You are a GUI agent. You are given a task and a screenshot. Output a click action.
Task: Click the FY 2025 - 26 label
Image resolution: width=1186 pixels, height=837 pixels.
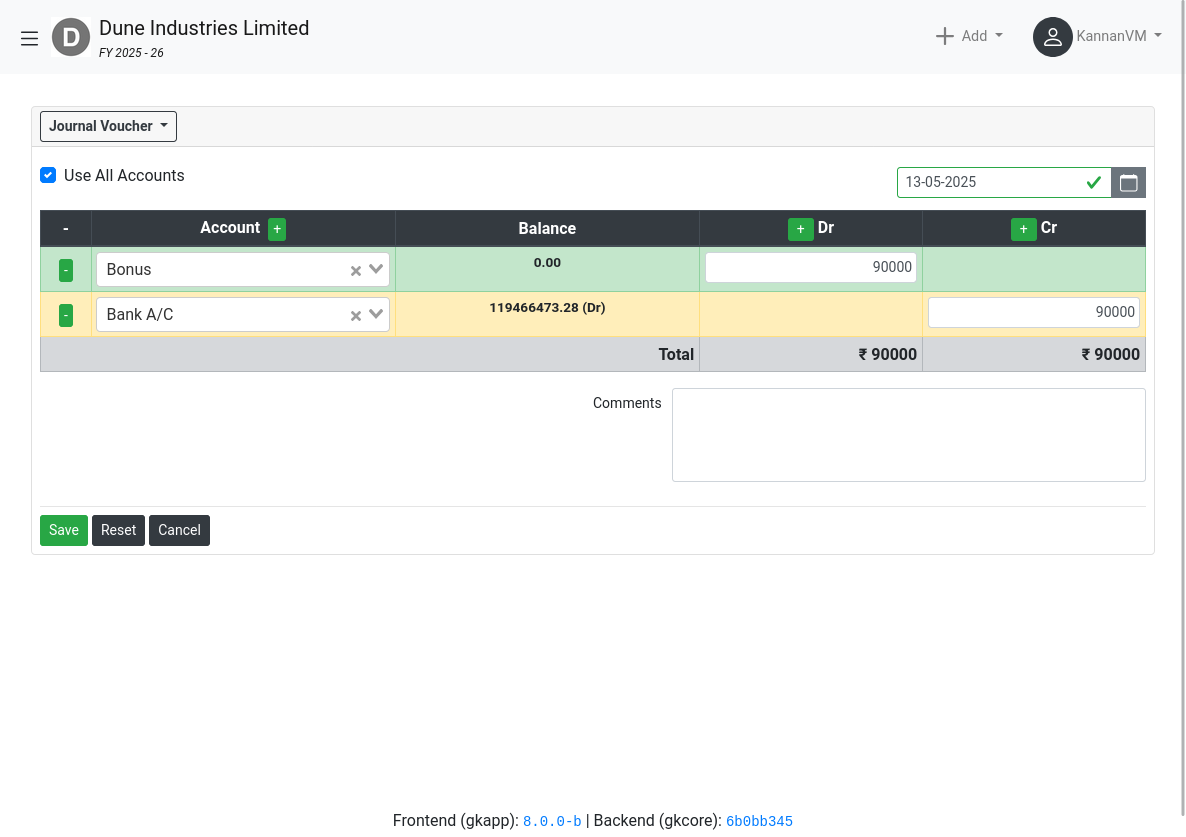click(131, 53)
